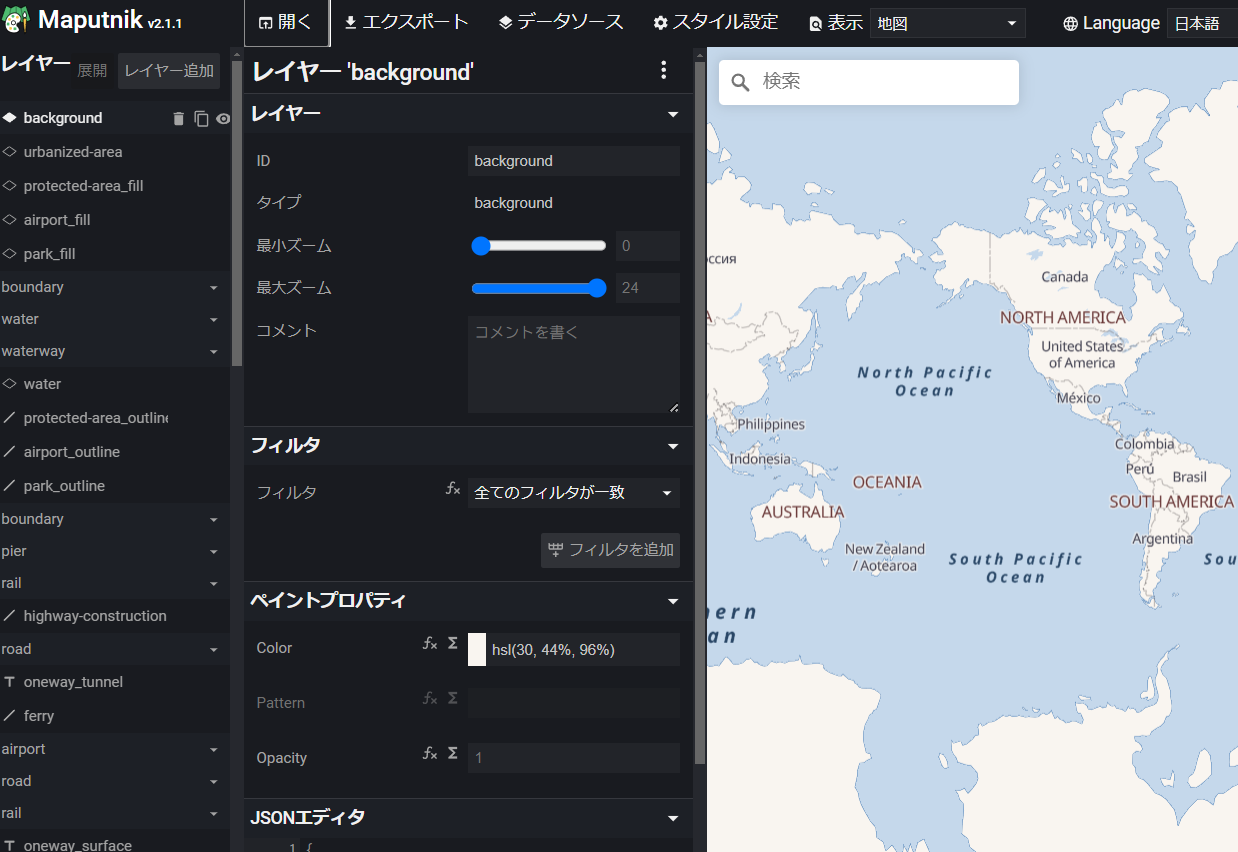Click the AUSTRALIA label on map
This screenshot has height=852, width=1238.
803,512
